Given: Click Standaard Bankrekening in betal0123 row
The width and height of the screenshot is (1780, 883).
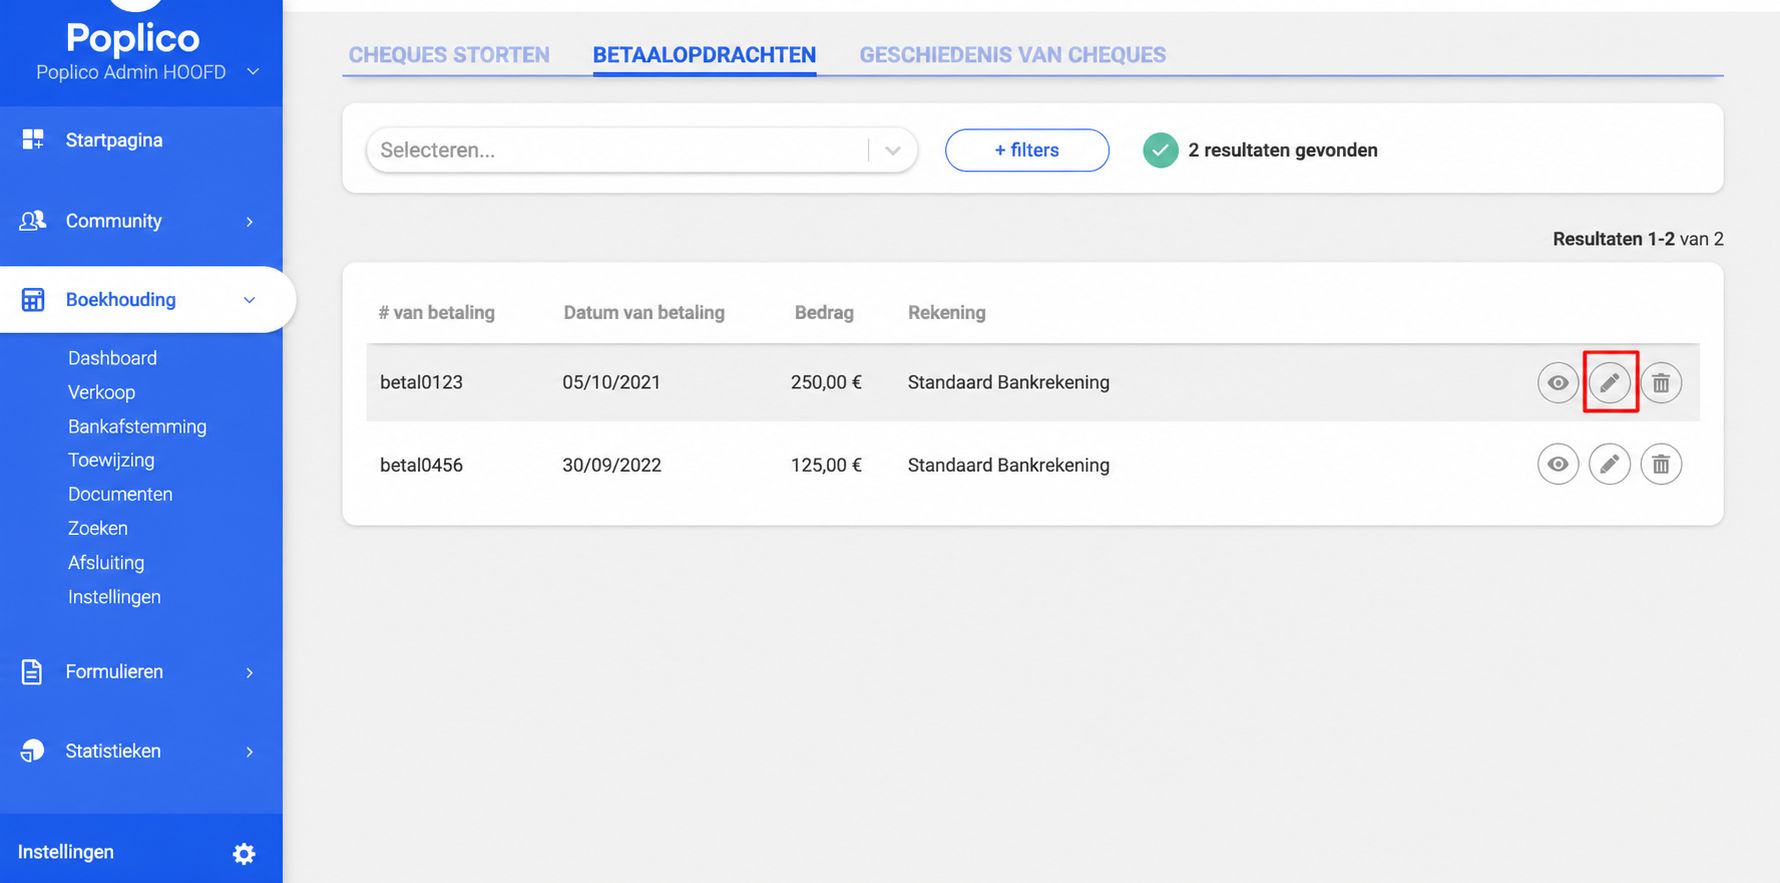Looking at the screenshot, I should click(1009, 382).
